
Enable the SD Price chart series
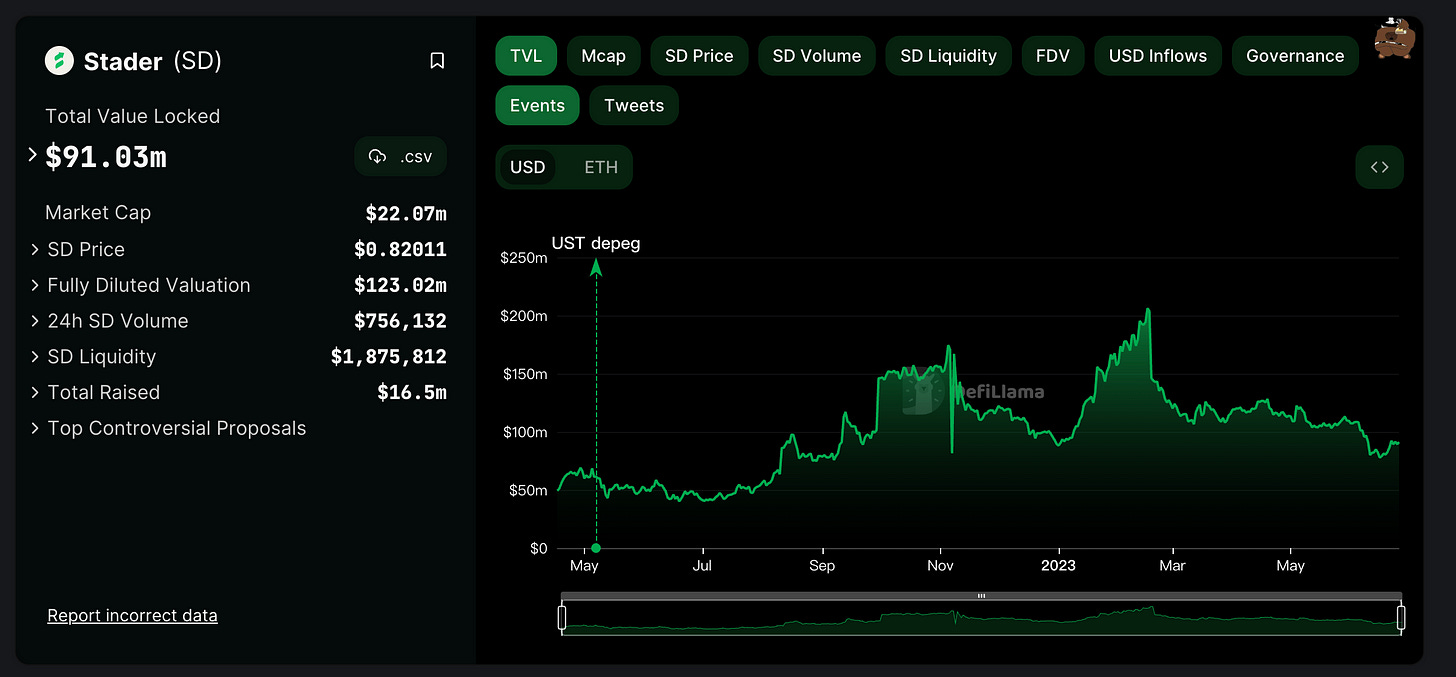(699, 56)
